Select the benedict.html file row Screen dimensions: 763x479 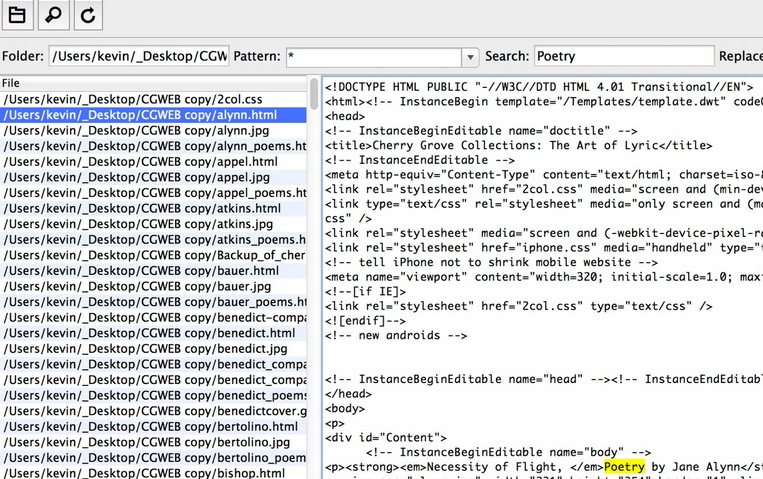[x=153, y=333]
